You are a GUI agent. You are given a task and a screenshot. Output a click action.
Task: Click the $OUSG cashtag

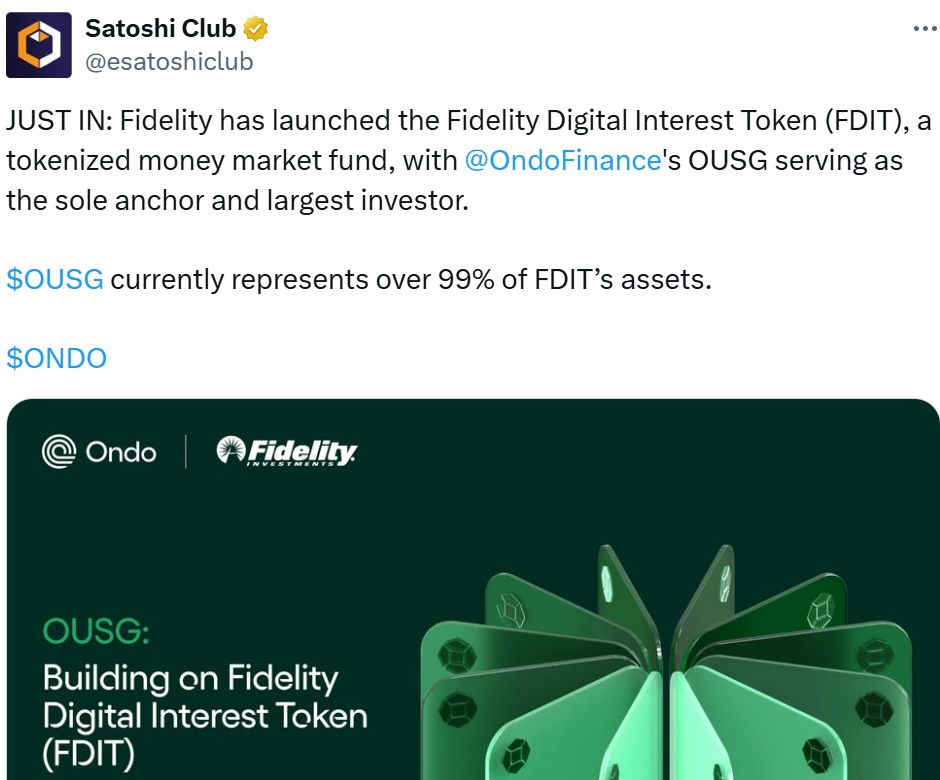(x=55, y=279)
